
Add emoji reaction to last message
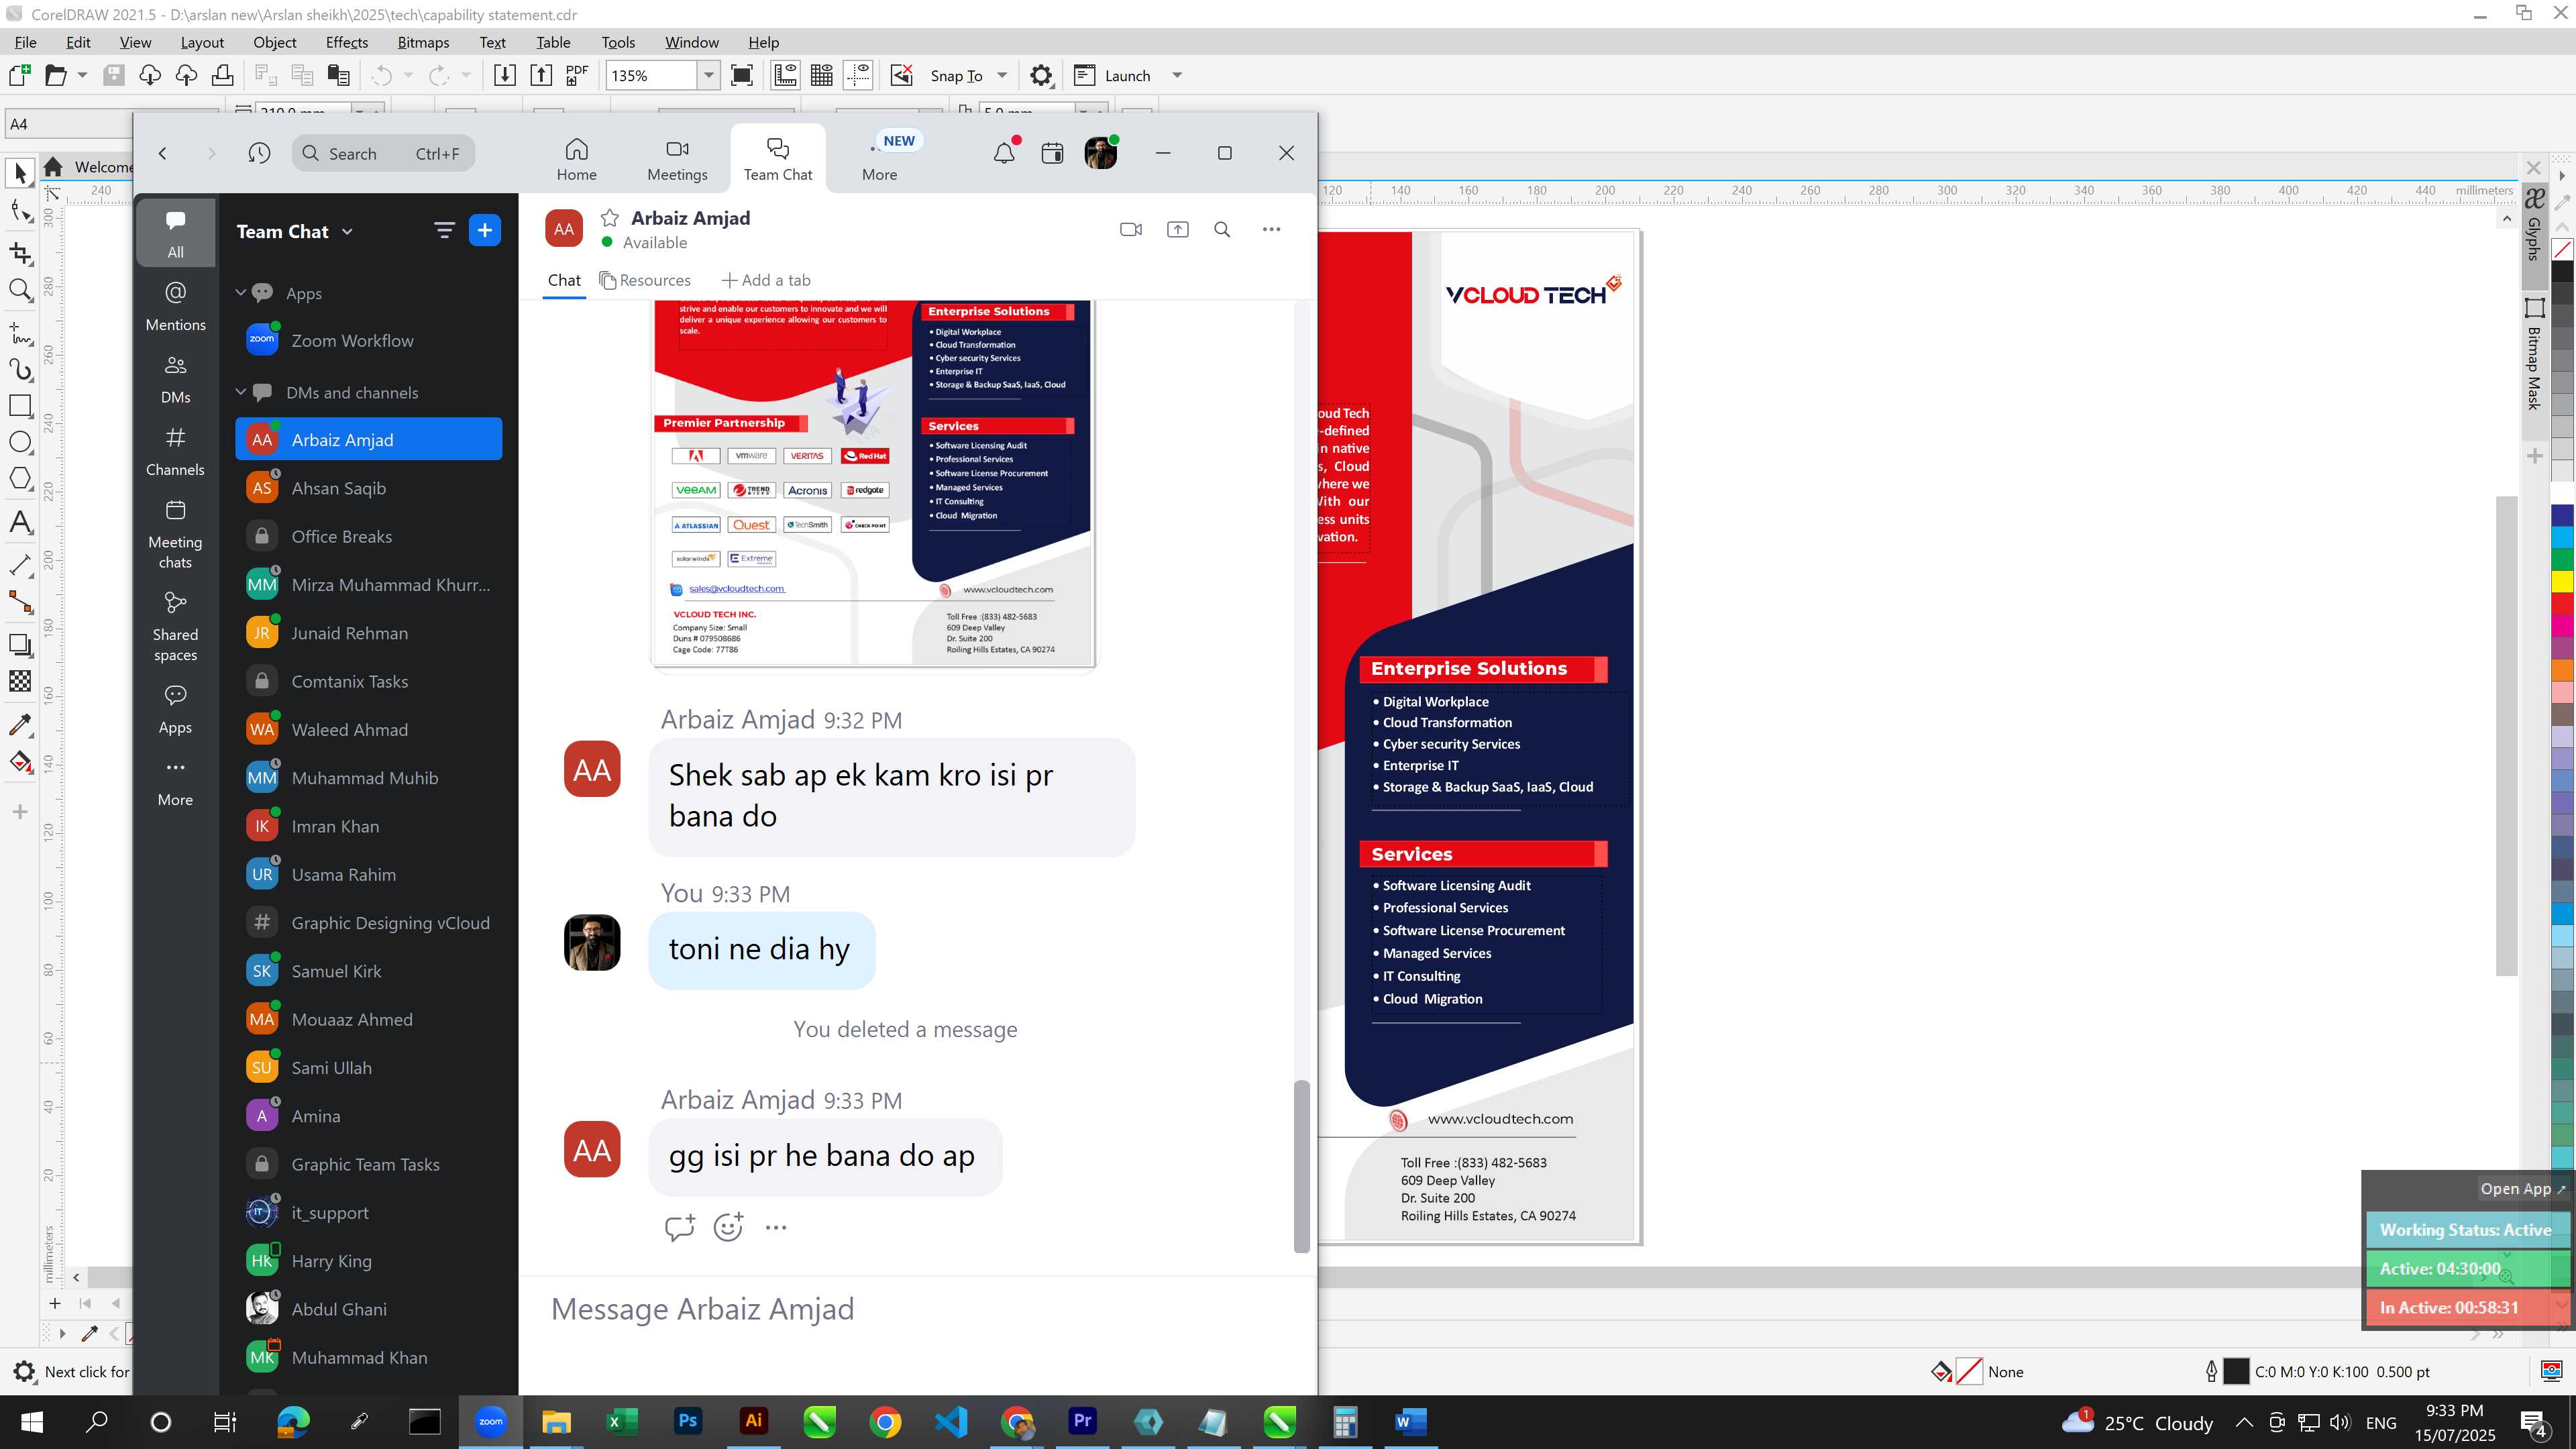click(729, 1227)
